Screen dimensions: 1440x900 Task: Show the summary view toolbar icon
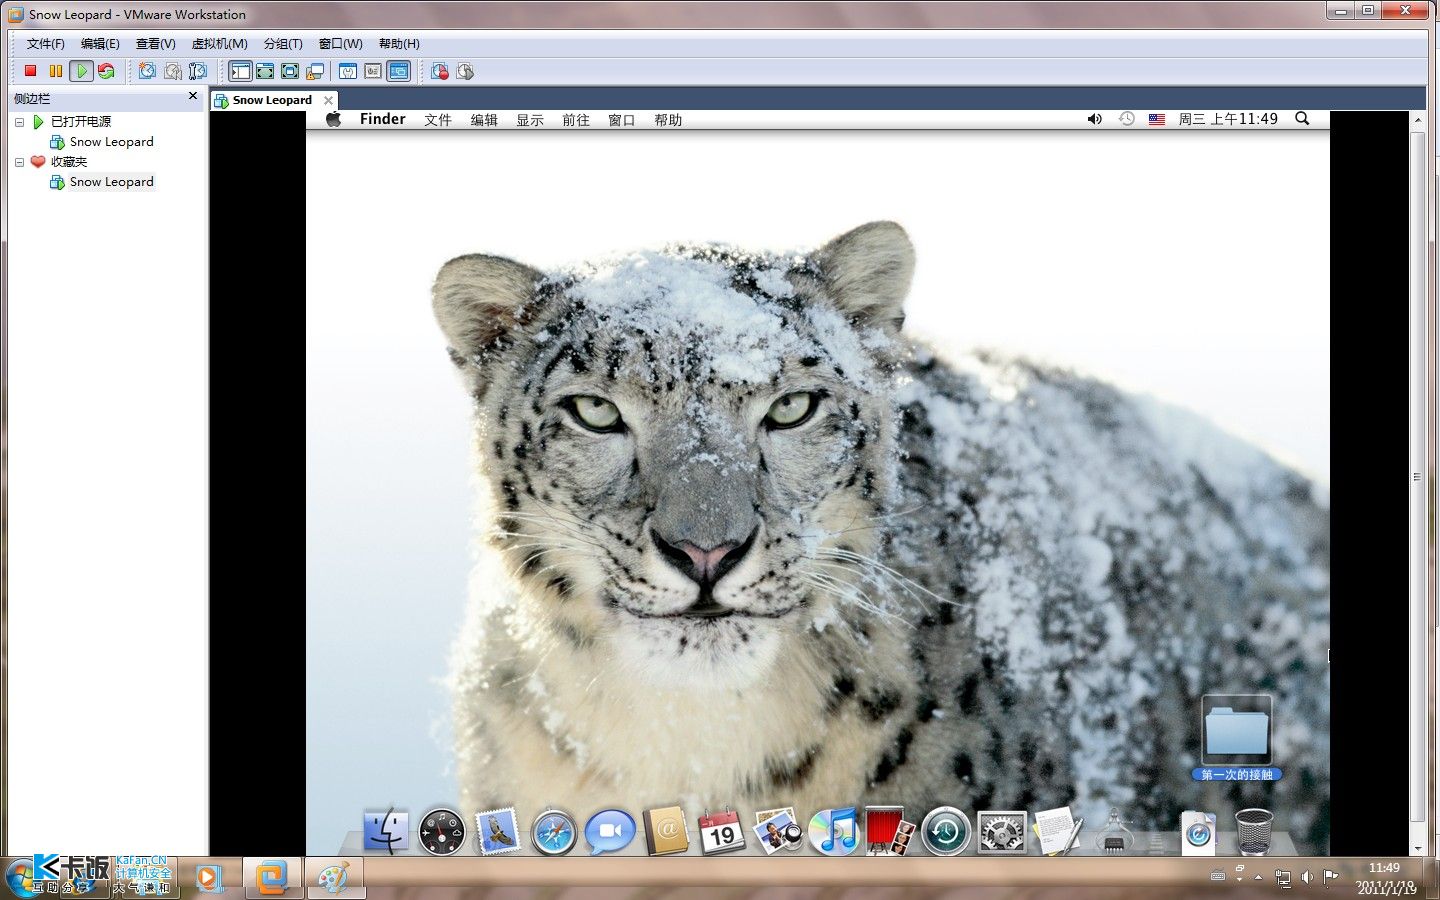click(x=348, y=71)
